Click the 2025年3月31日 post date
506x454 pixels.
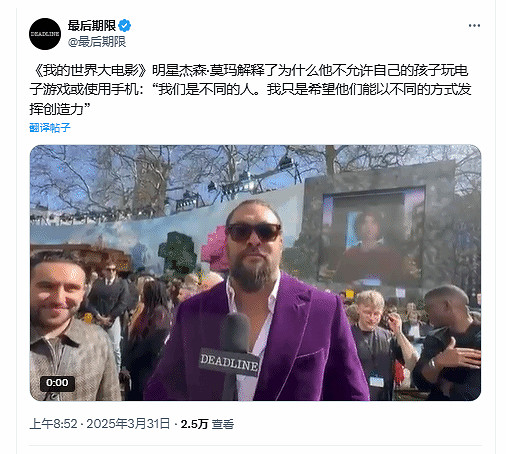point(128,424)
